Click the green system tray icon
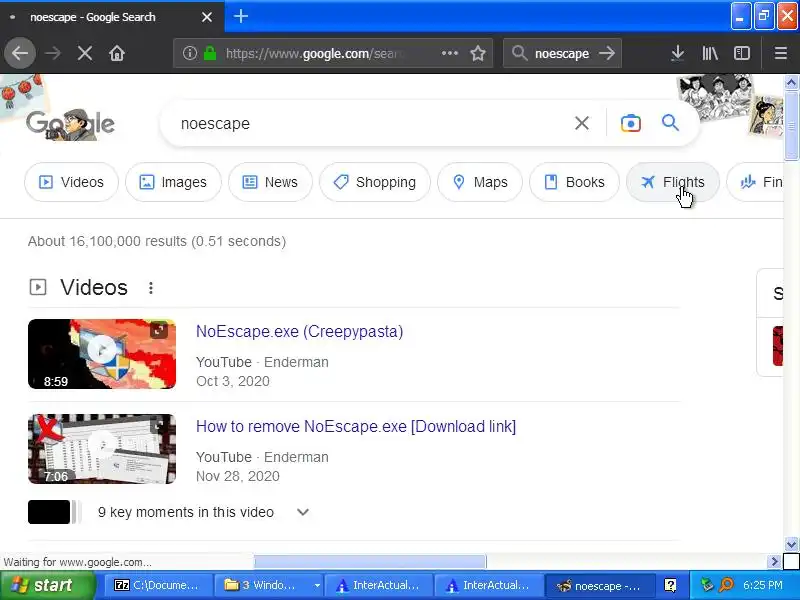 [707, 585]
